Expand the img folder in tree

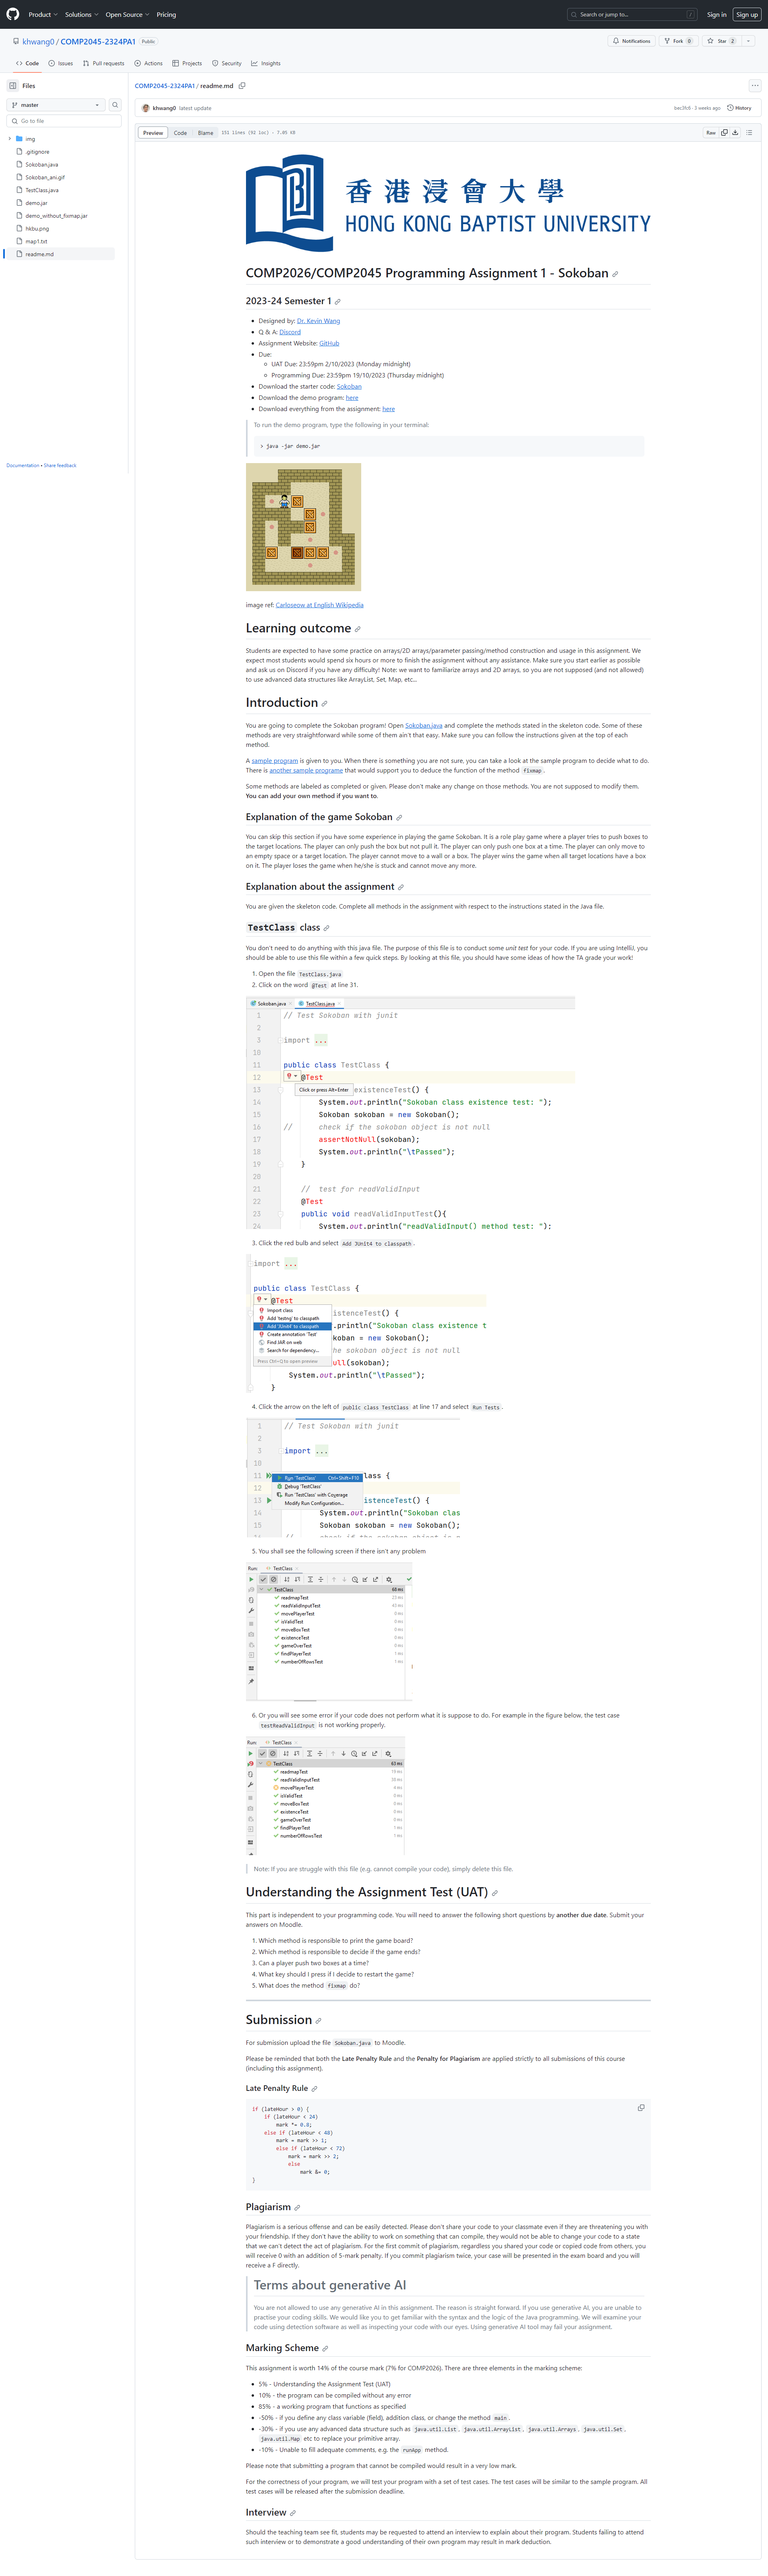coord(10,139)
